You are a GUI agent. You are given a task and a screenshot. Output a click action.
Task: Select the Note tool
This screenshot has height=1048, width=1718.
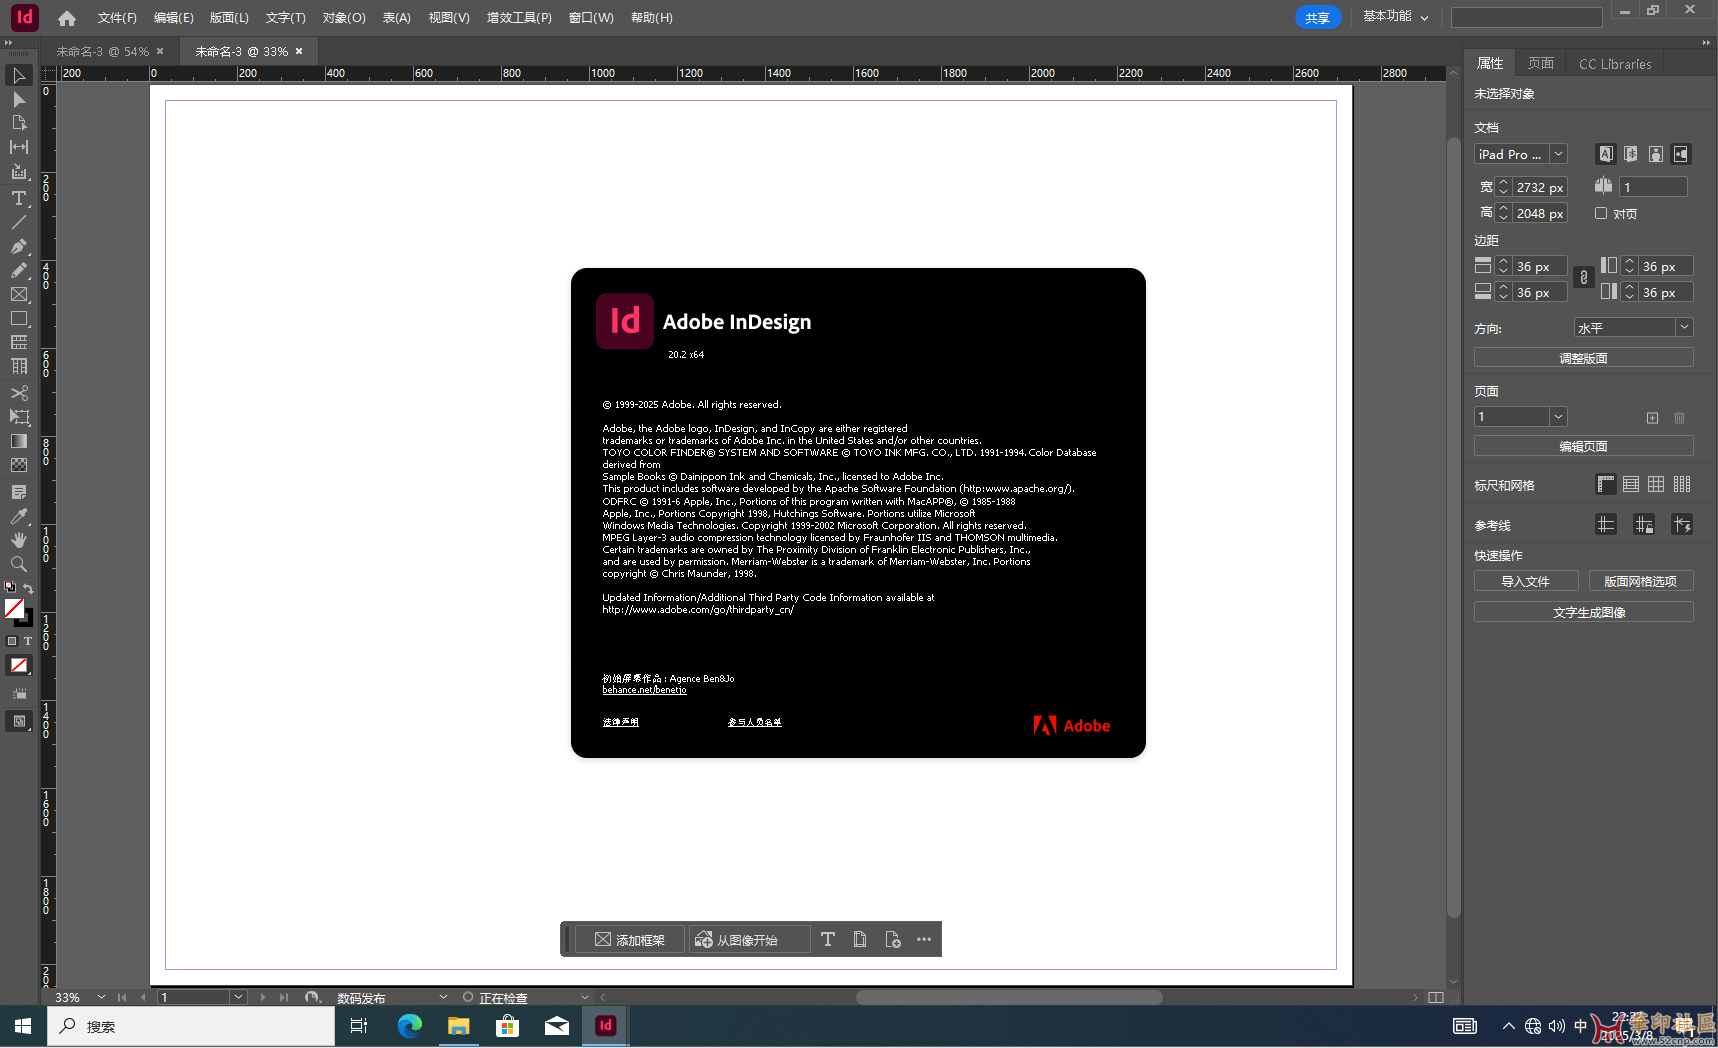pyautogui.click(x=19, y=492)
